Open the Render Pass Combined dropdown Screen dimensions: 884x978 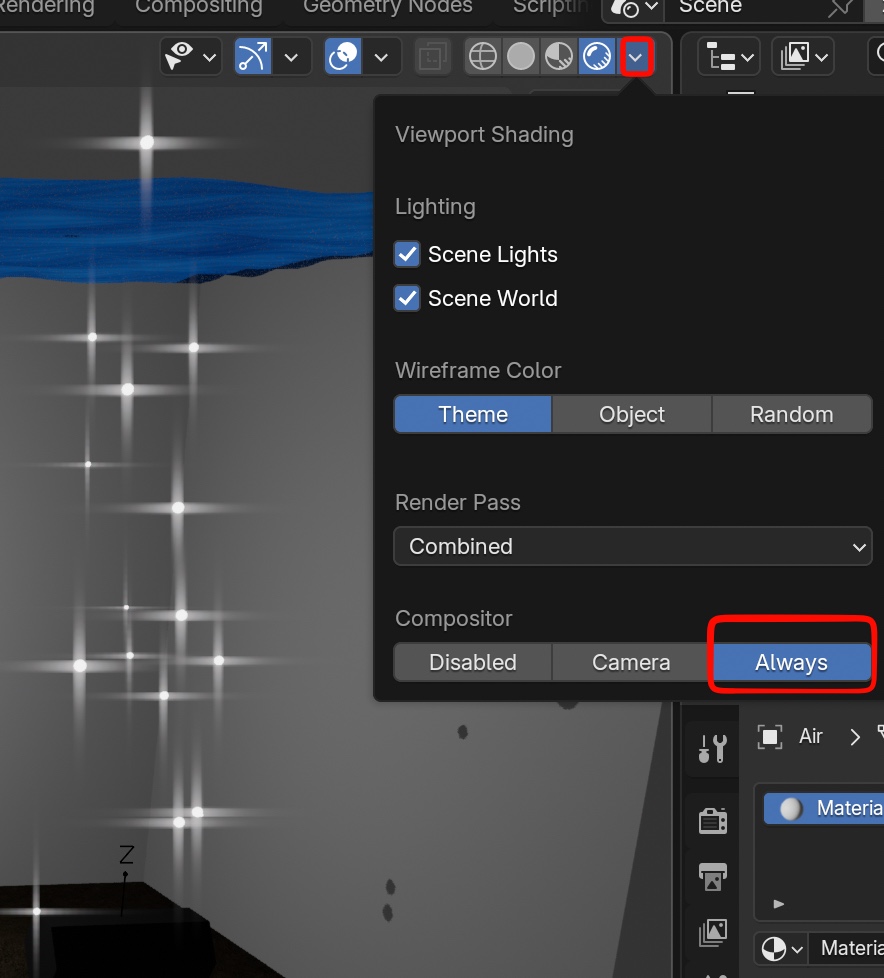tap(632, 547)
